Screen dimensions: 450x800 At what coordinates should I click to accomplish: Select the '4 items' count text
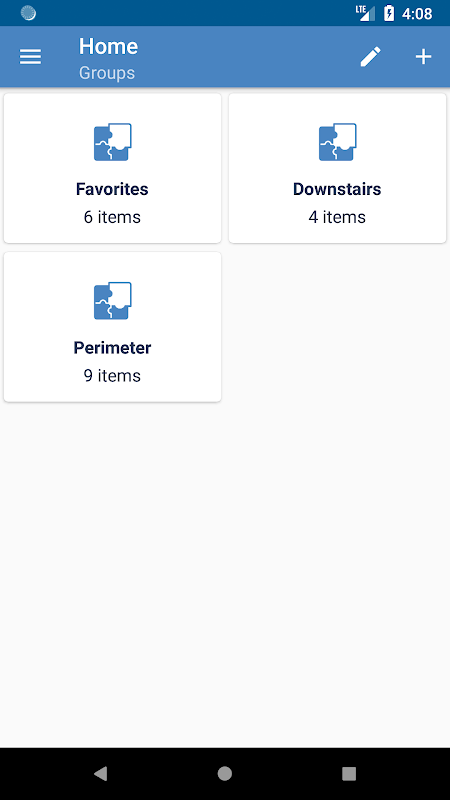(337, 217)
